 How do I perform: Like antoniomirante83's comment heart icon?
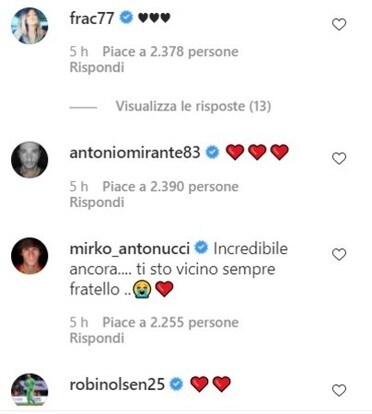coord(339,158)
